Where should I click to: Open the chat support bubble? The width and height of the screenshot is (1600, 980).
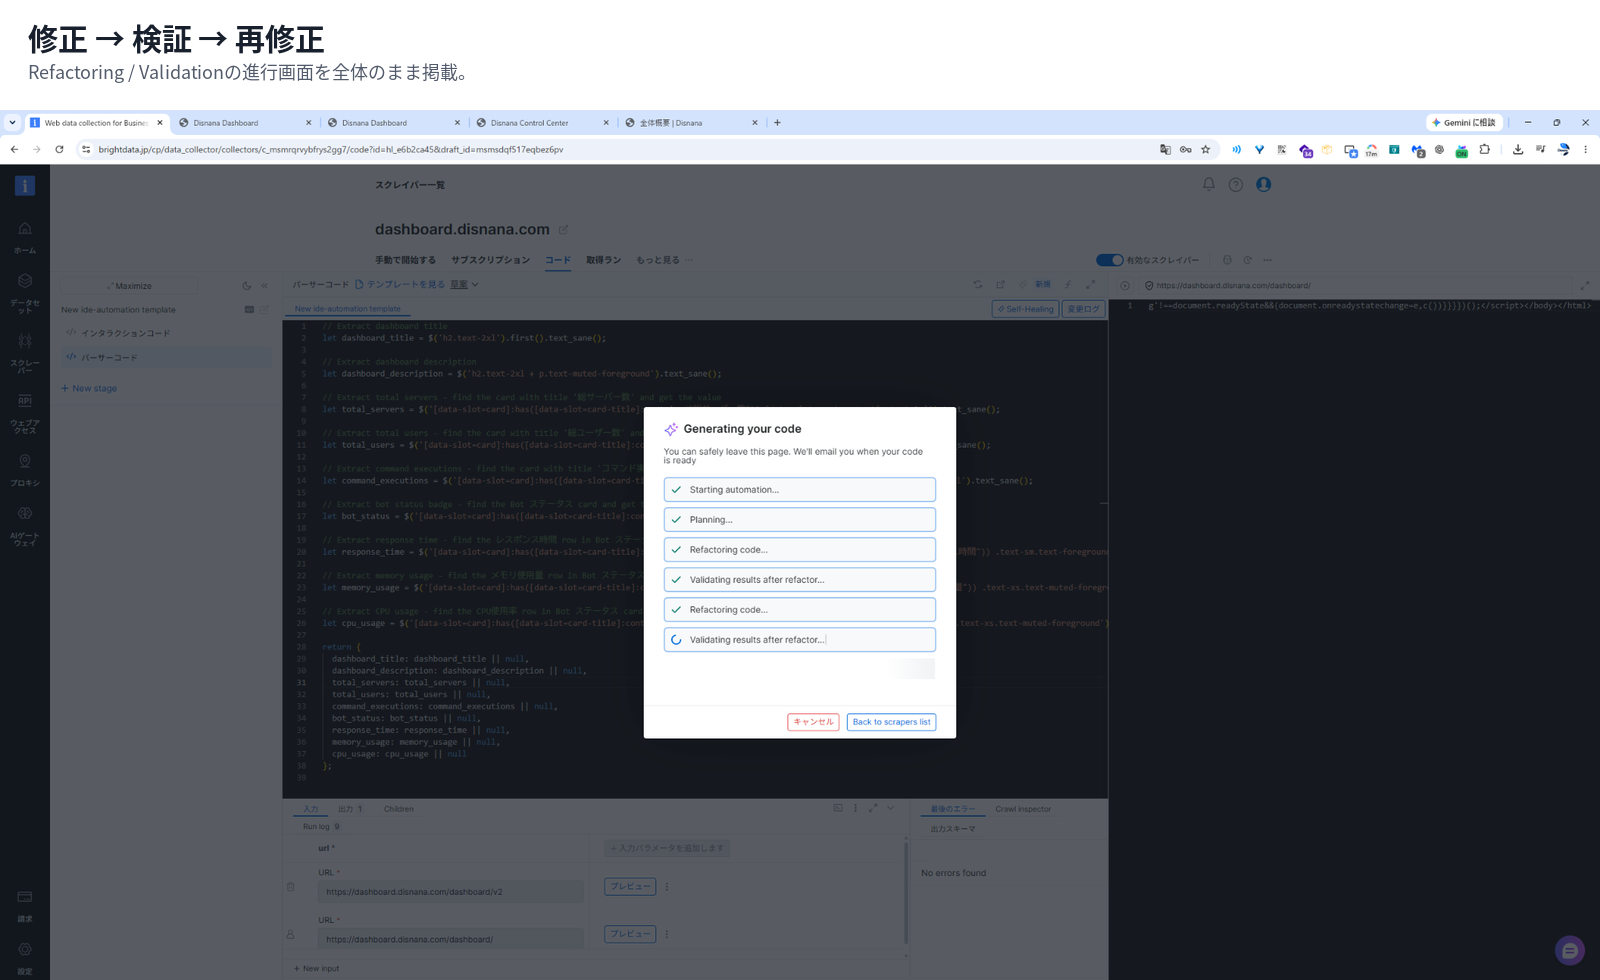point(1570,951)
